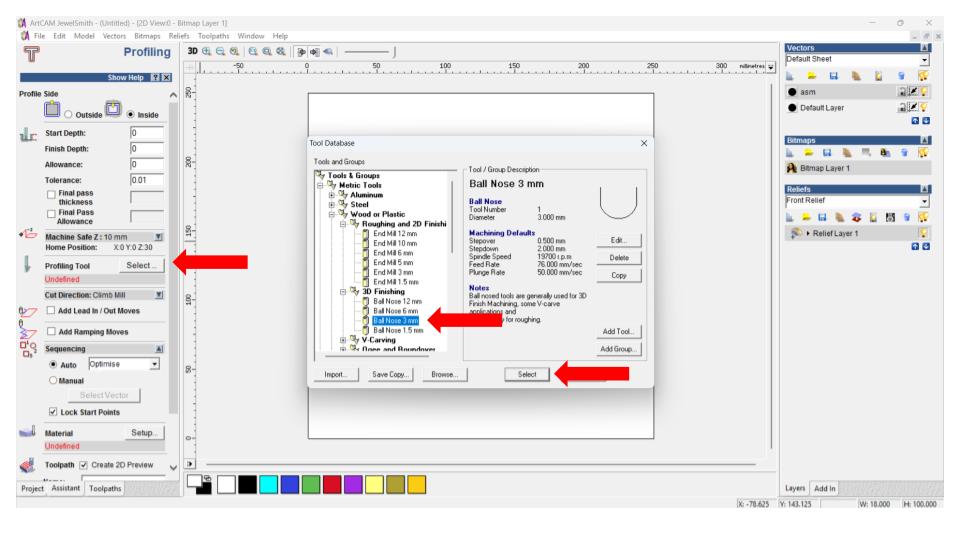Select Inside profile side radio button

(x=130, y=114)
